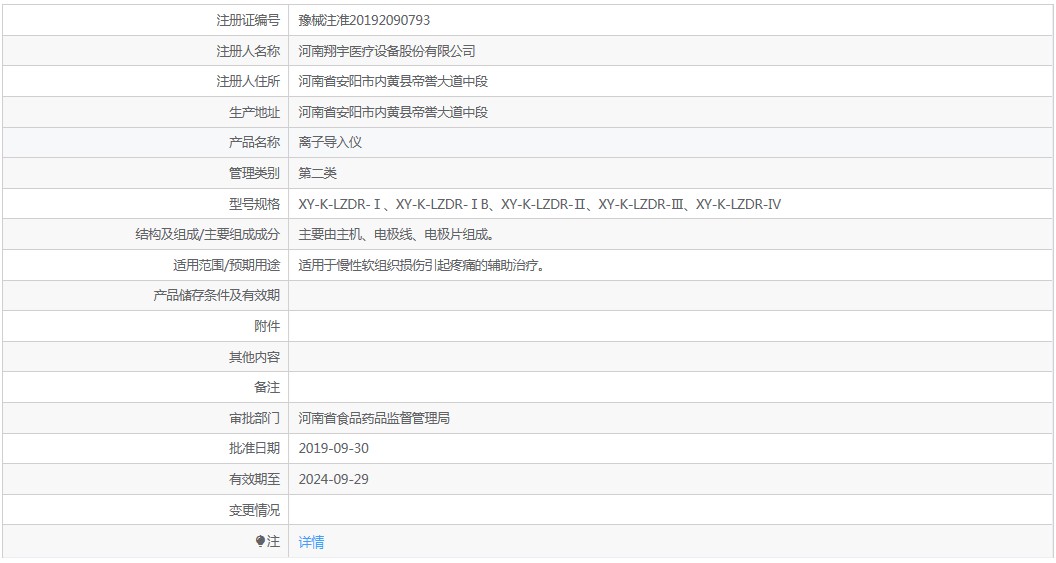Viewport: 1056px width, 563px height.
Task: Click the address value in 生产地址 row
Action: click(393, 112)
